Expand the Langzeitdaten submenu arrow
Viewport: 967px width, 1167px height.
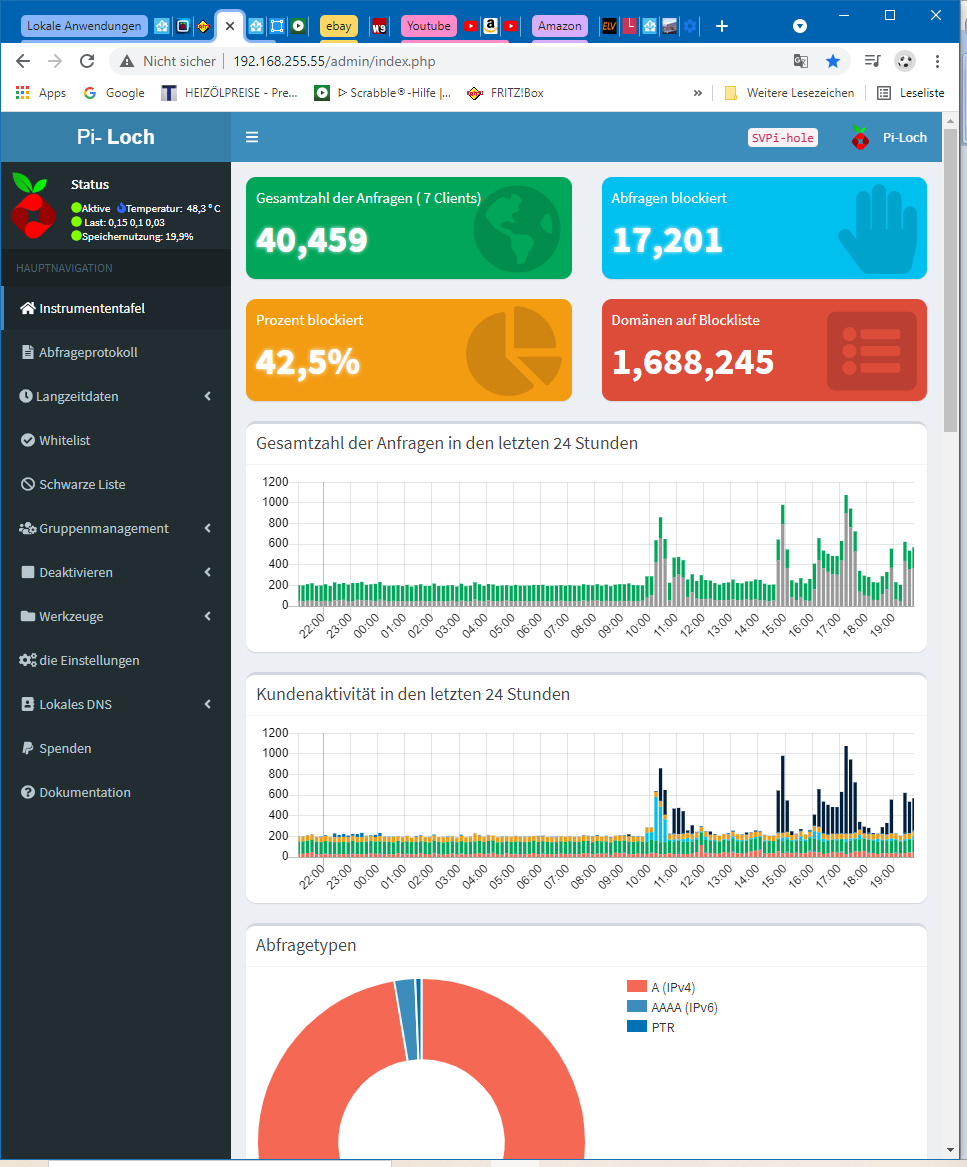208,396
